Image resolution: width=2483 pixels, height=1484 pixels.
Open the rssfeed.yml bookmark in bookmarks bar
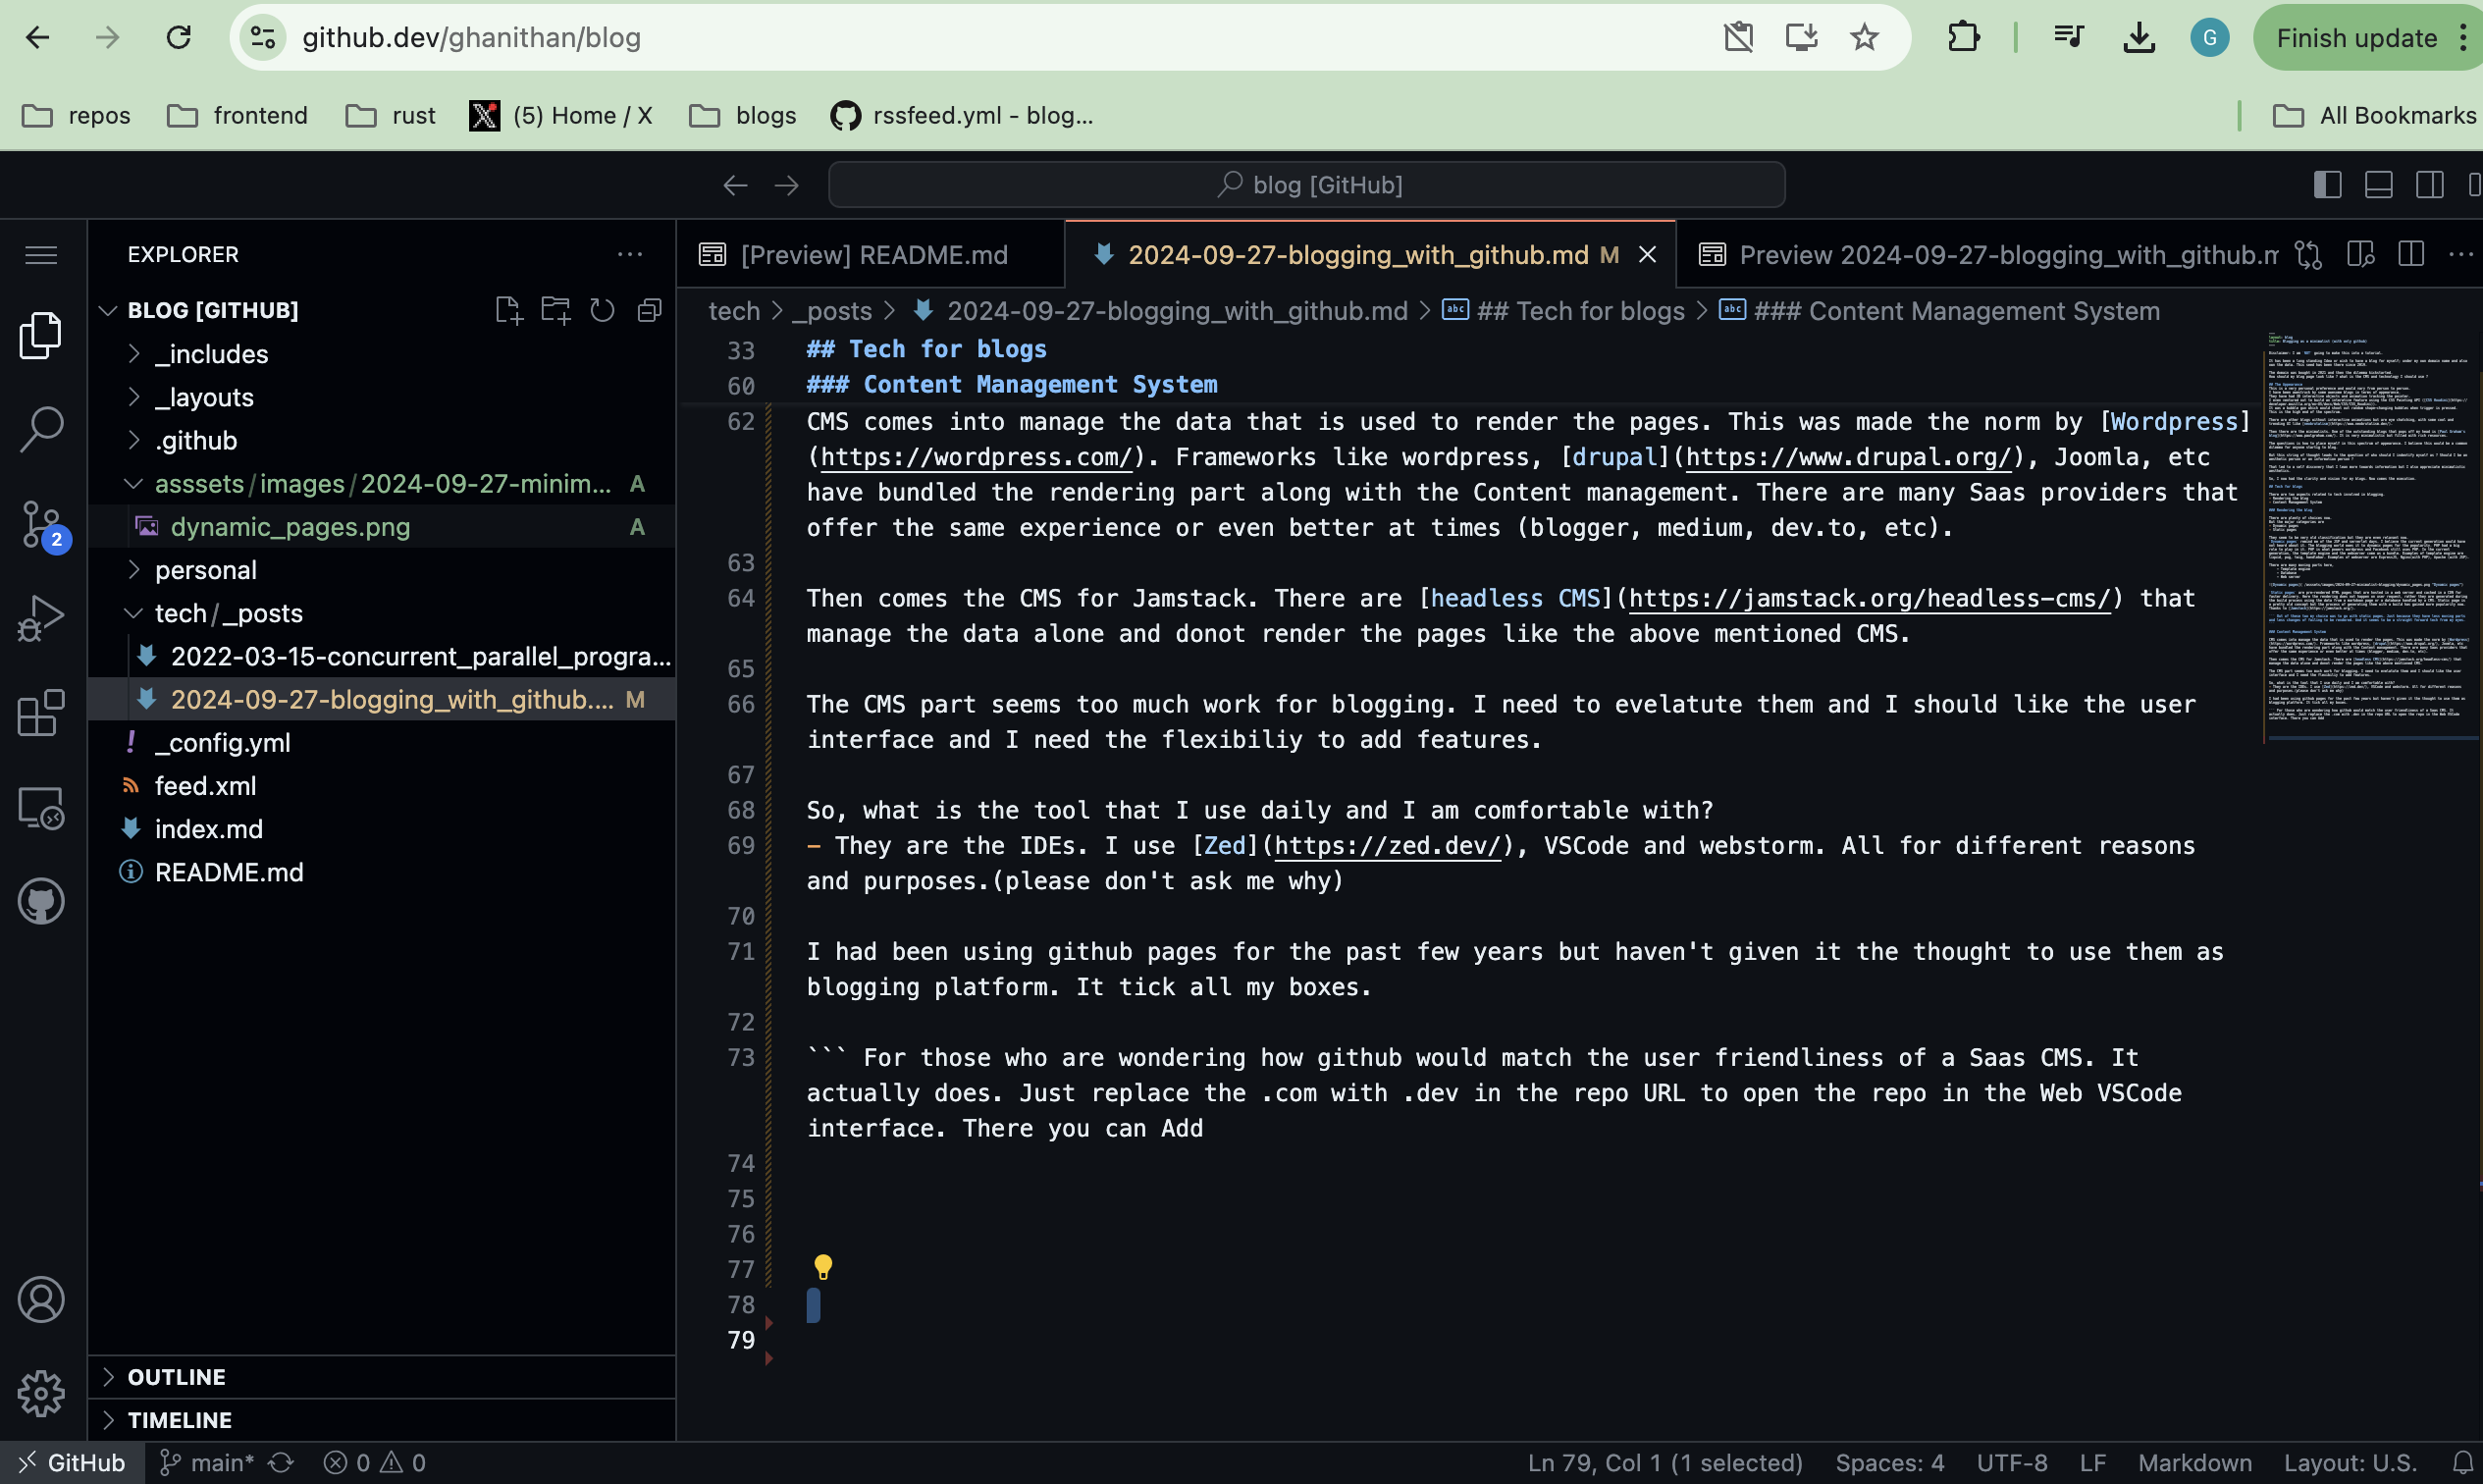click(962, 115)
